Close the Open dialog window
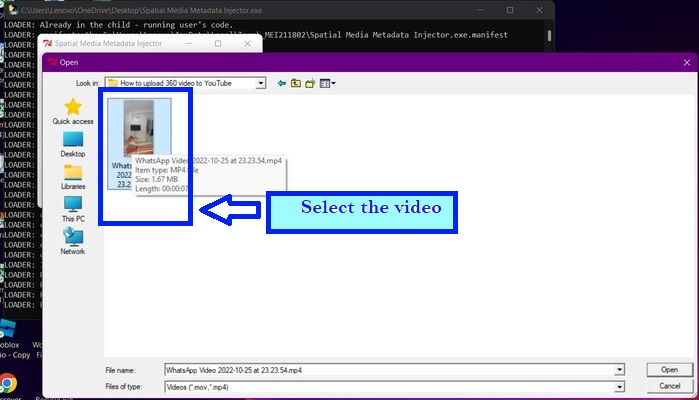 pyautogui.click(x=683, y=61)
